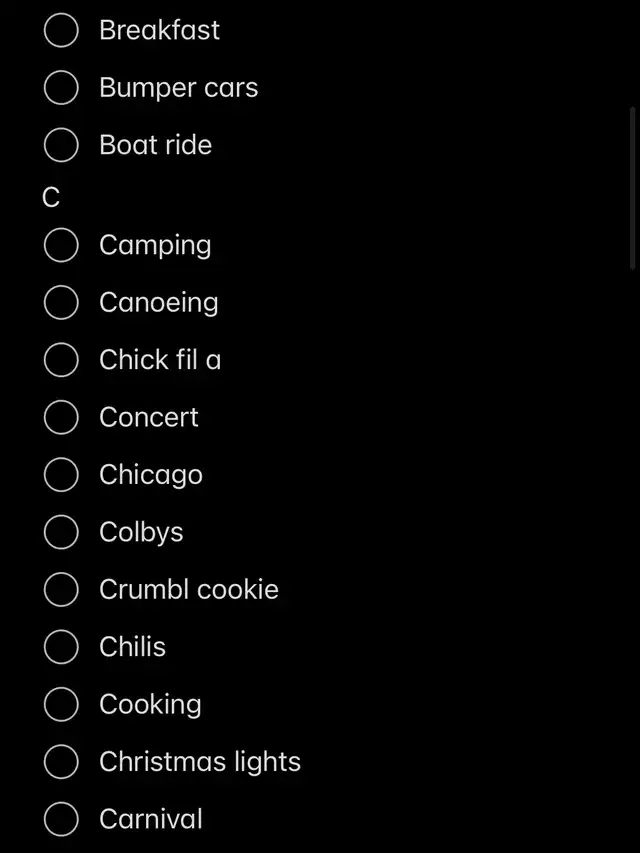Check off the Colbys circle

[61, 532]
